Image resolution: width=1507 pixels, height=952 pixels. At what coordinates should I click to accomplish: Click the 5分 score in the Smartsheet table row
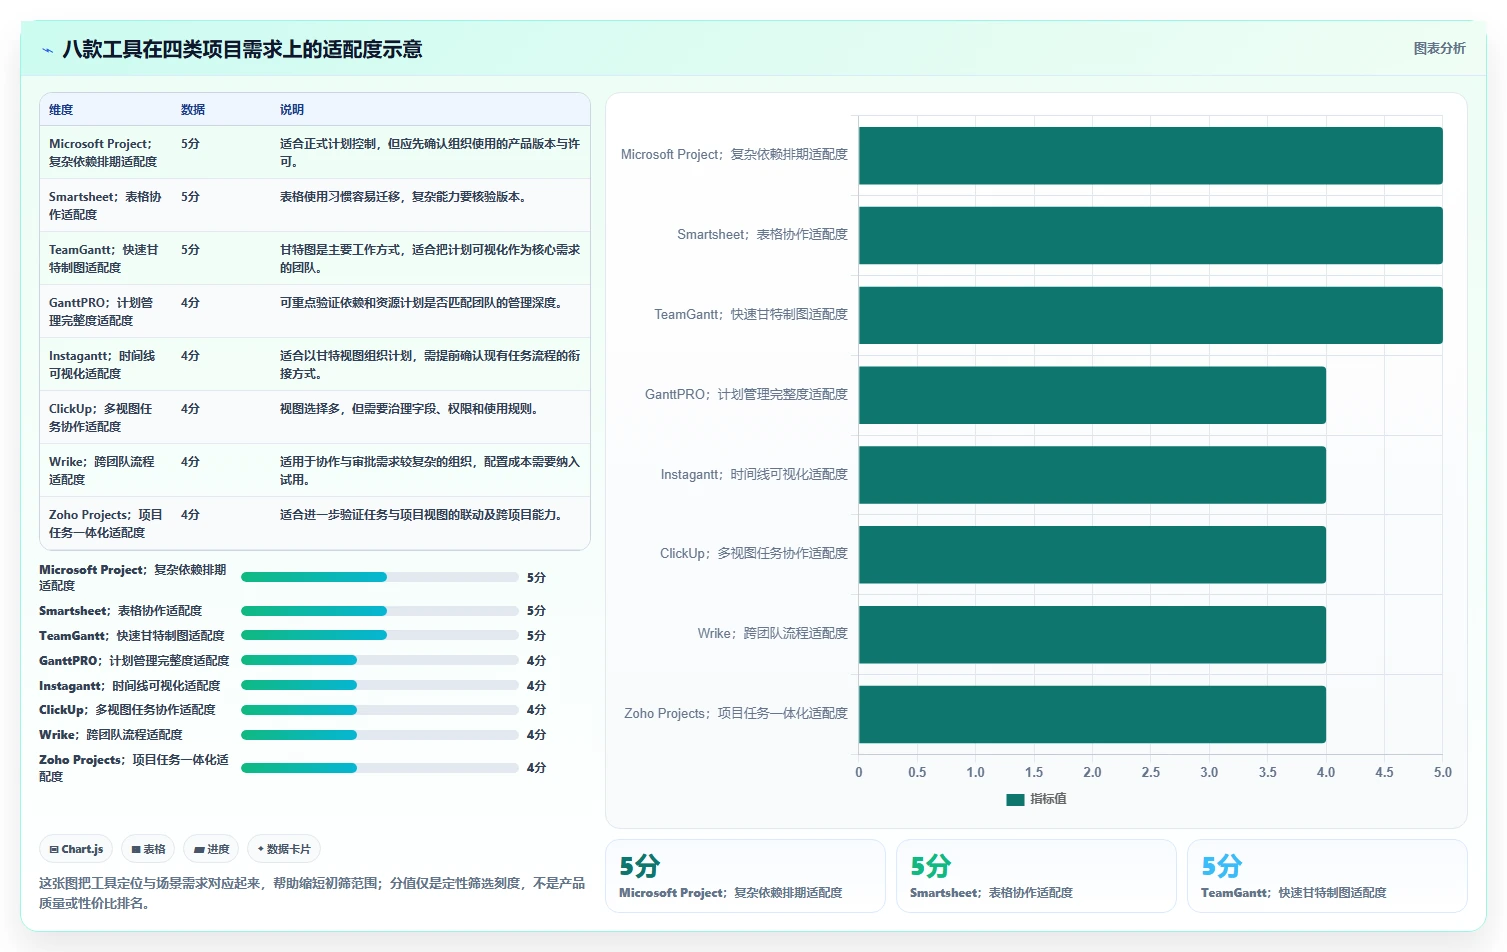point(190,197)
